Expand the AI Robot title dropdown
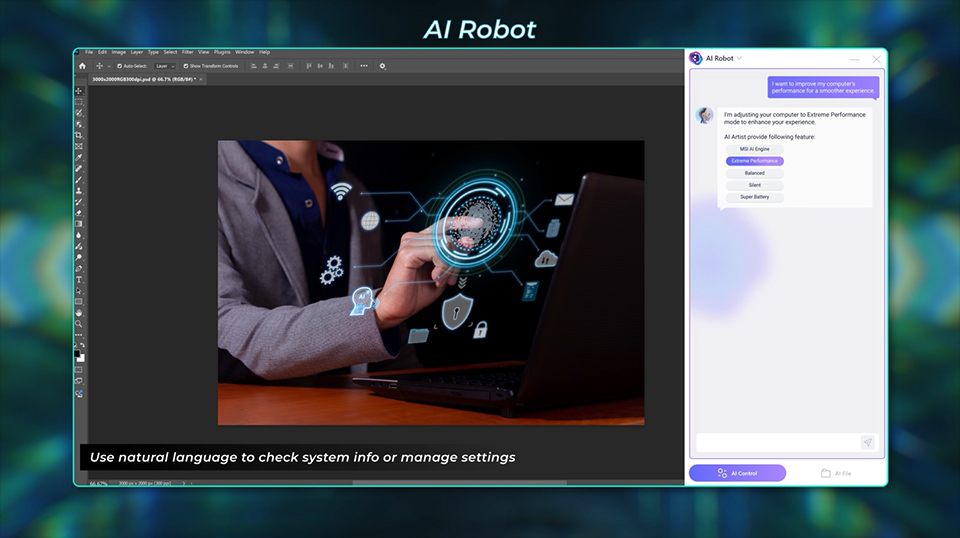The height and width of the screenshot is (538, 960). coord(740,59)
